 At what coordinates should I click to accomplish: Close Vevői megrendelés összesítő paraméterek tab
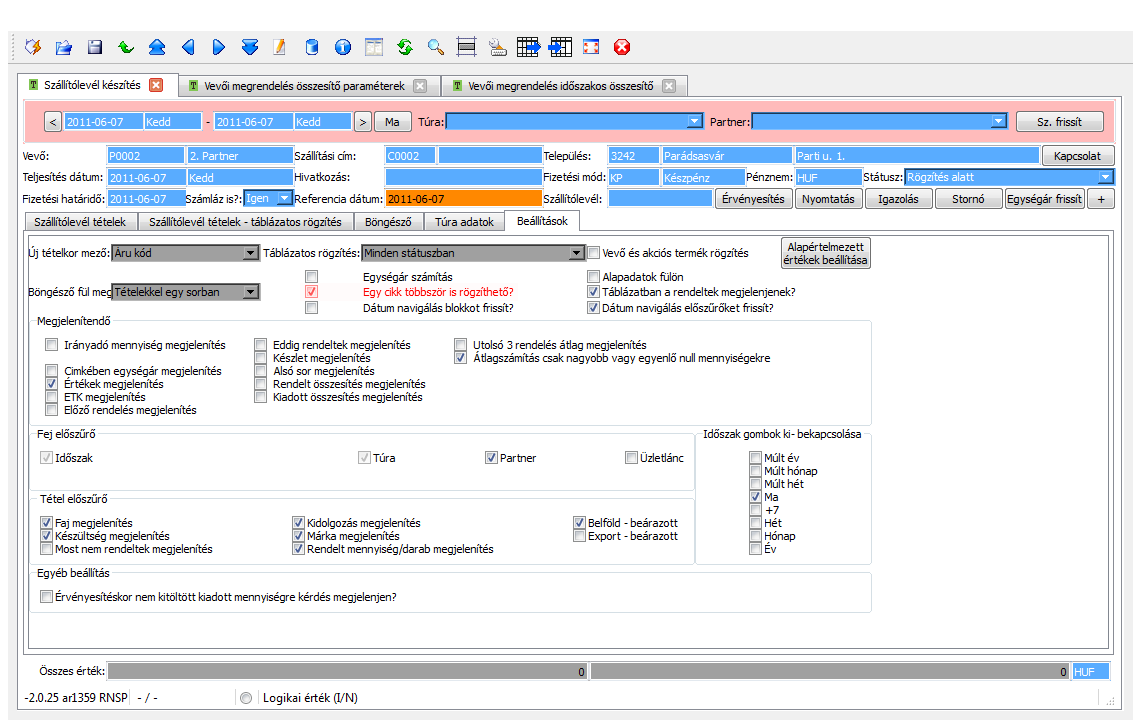click(420, 86)
